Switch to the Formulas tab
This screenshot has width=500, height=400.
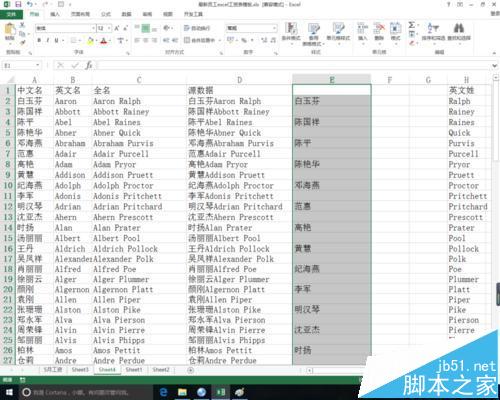click(106, 14)
